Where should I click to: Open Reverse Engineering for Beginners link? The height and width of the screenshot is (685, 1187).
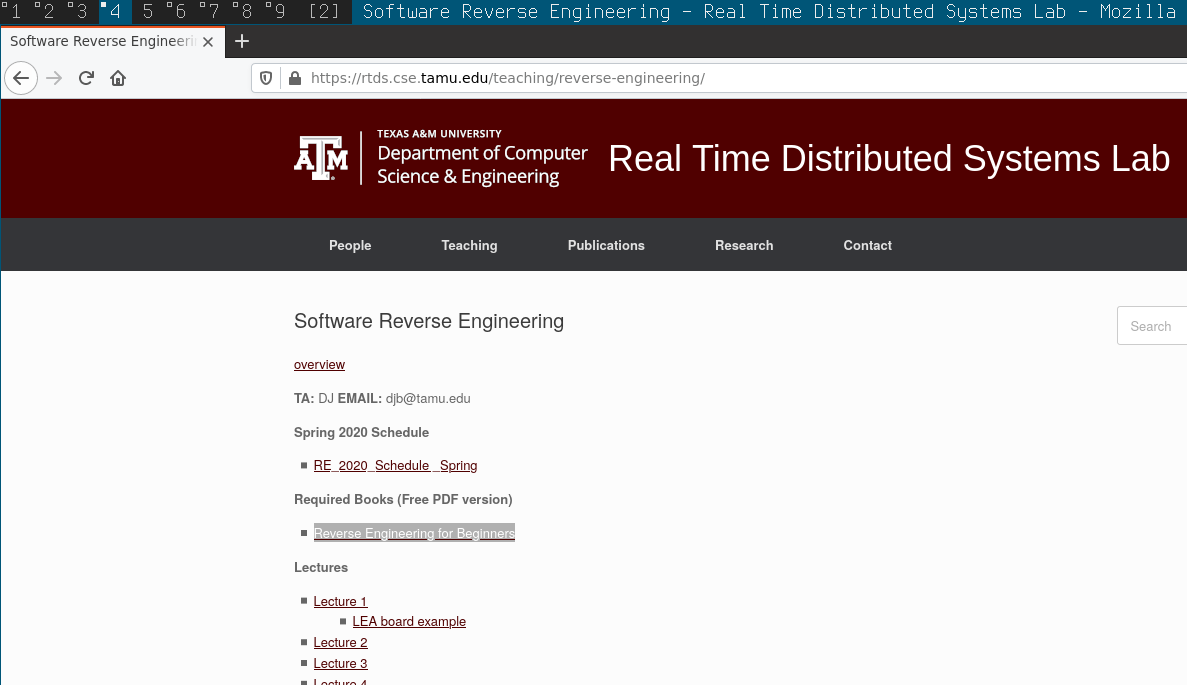pos(414,534)
